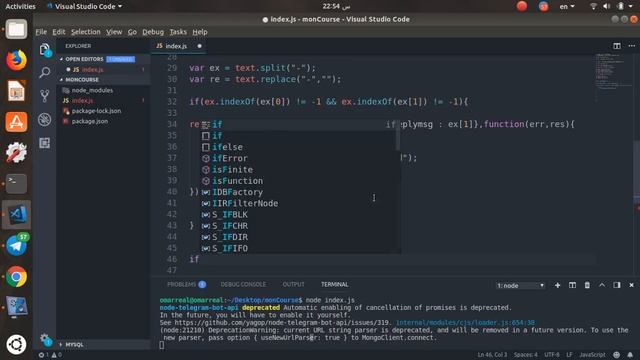Expand the MYSQL section
This screenshot has height=360, width=640.
(x=103, y=344)
